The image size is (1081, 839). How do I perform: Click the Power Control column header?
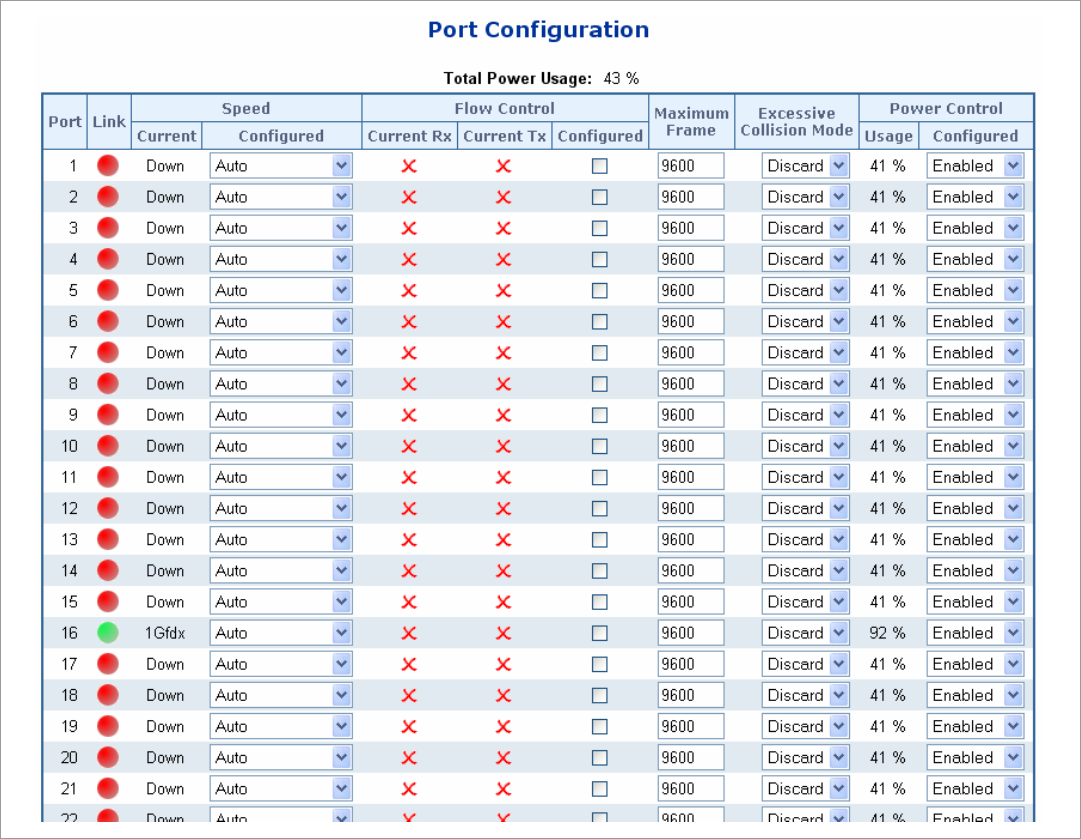pyautogui.click(x=945, y=108)
